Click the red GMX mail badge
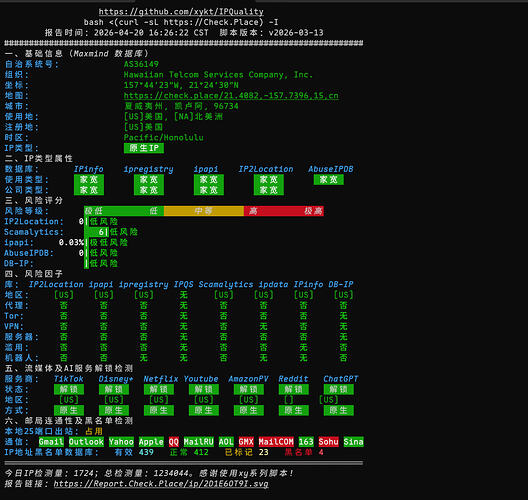 click(x=246, y=441)
